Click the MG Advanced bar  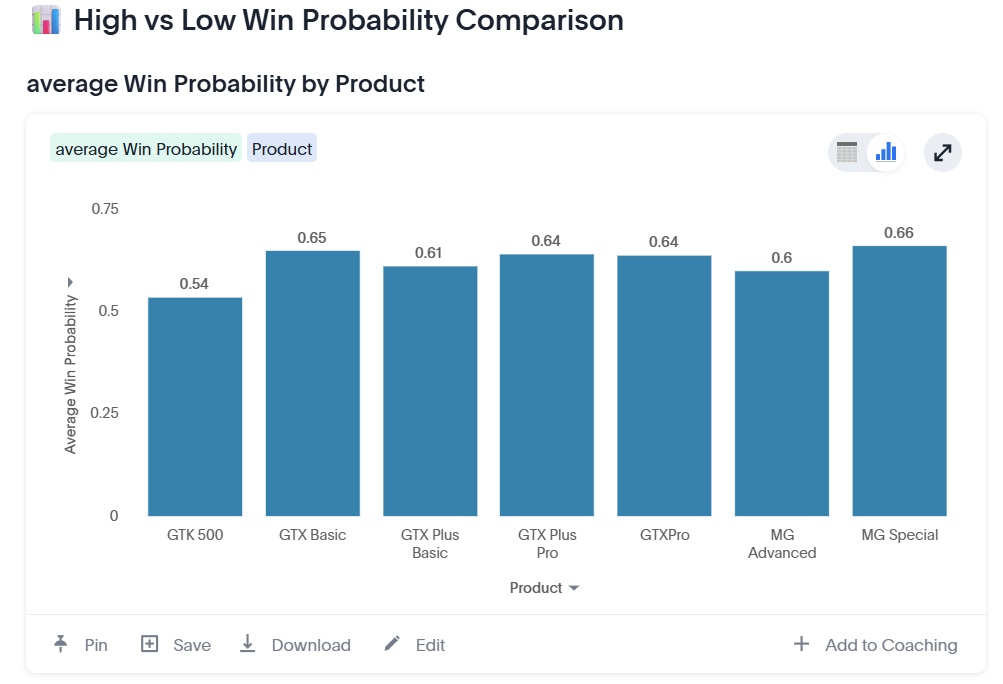(782, 393)
